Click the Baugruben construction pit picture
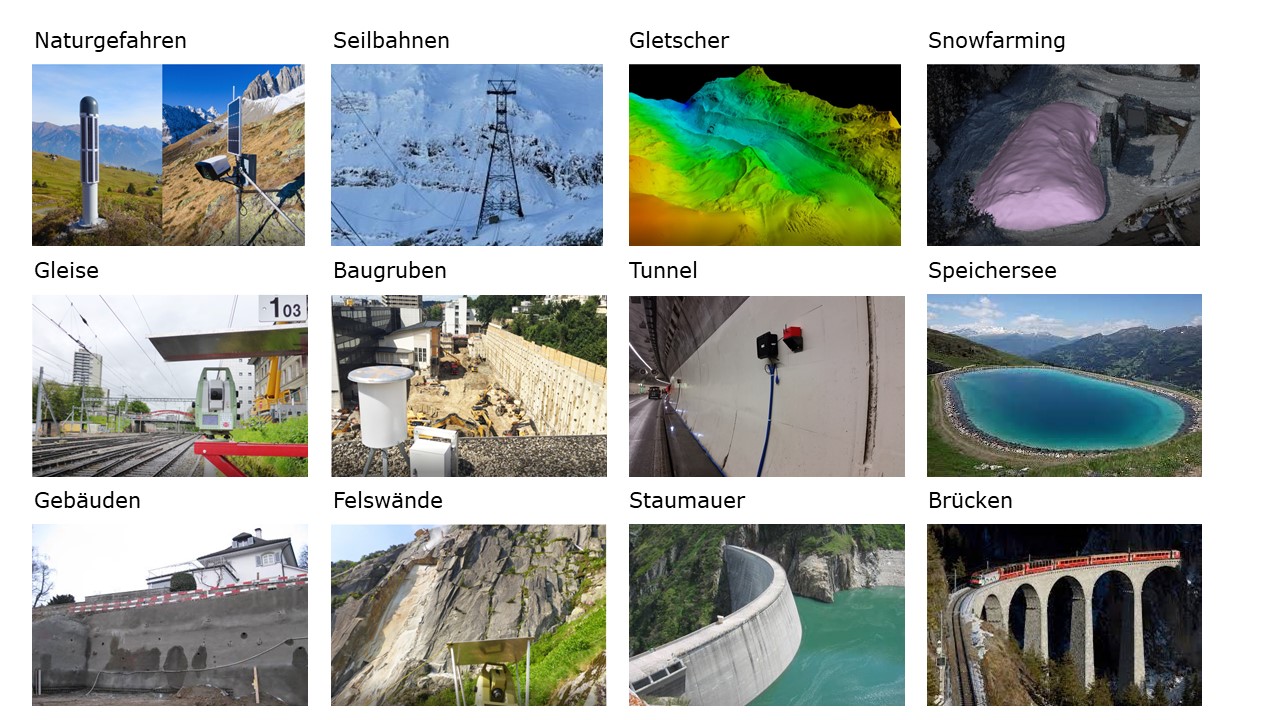The image size is (1280, 720). pyautogui.click(x=469, y=386)
